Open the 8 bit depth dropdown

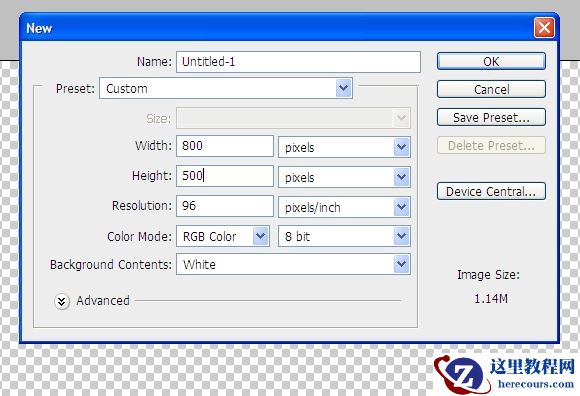point(344,236)
